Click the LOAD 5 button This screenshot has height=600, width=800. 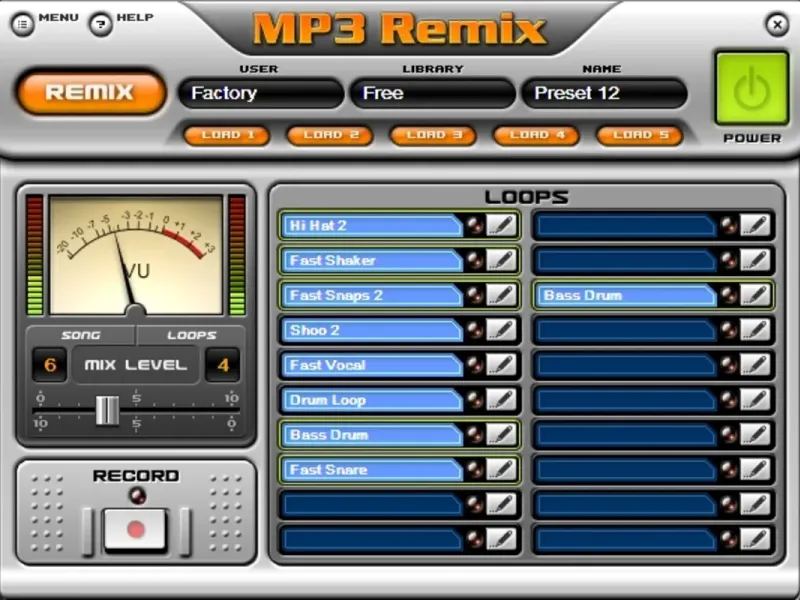pos(639,135)
